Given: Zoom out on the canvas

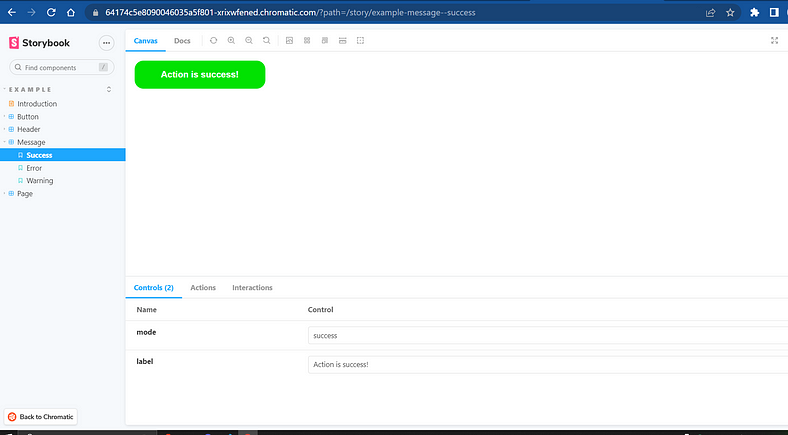Looking at the screenshot, I should point(249,41).
